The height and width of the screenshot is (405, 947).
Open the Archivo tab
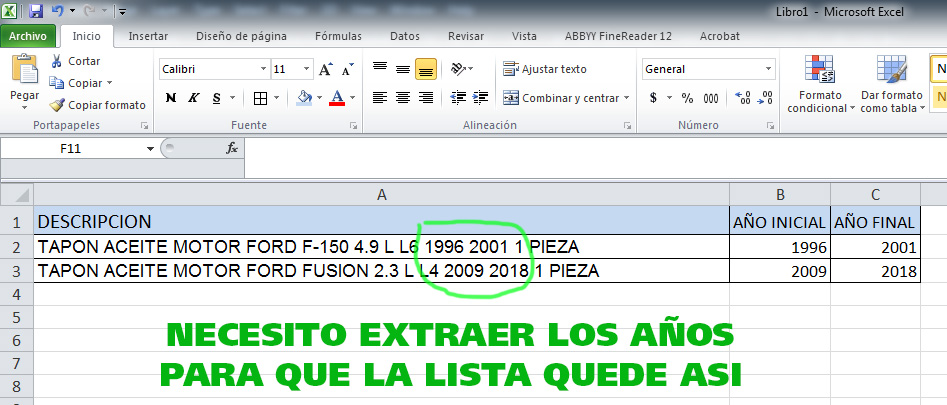tap(28, 36)
